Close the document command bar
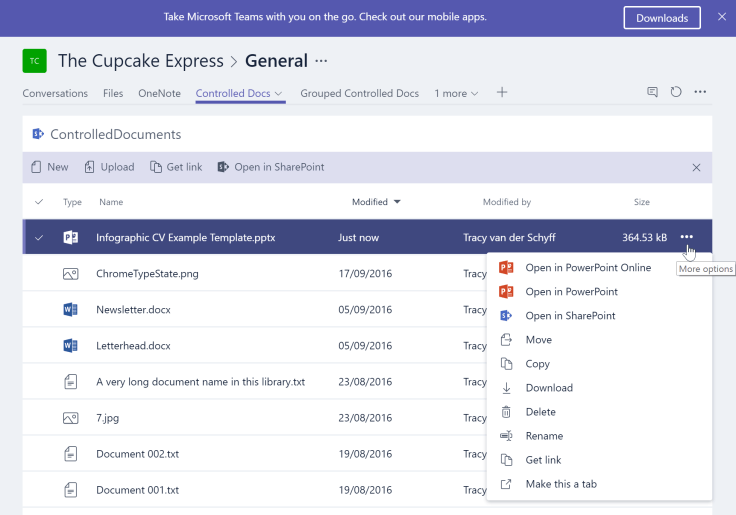Screen dimensions: 736x515 pyautogui.click(x=696, y=168)
